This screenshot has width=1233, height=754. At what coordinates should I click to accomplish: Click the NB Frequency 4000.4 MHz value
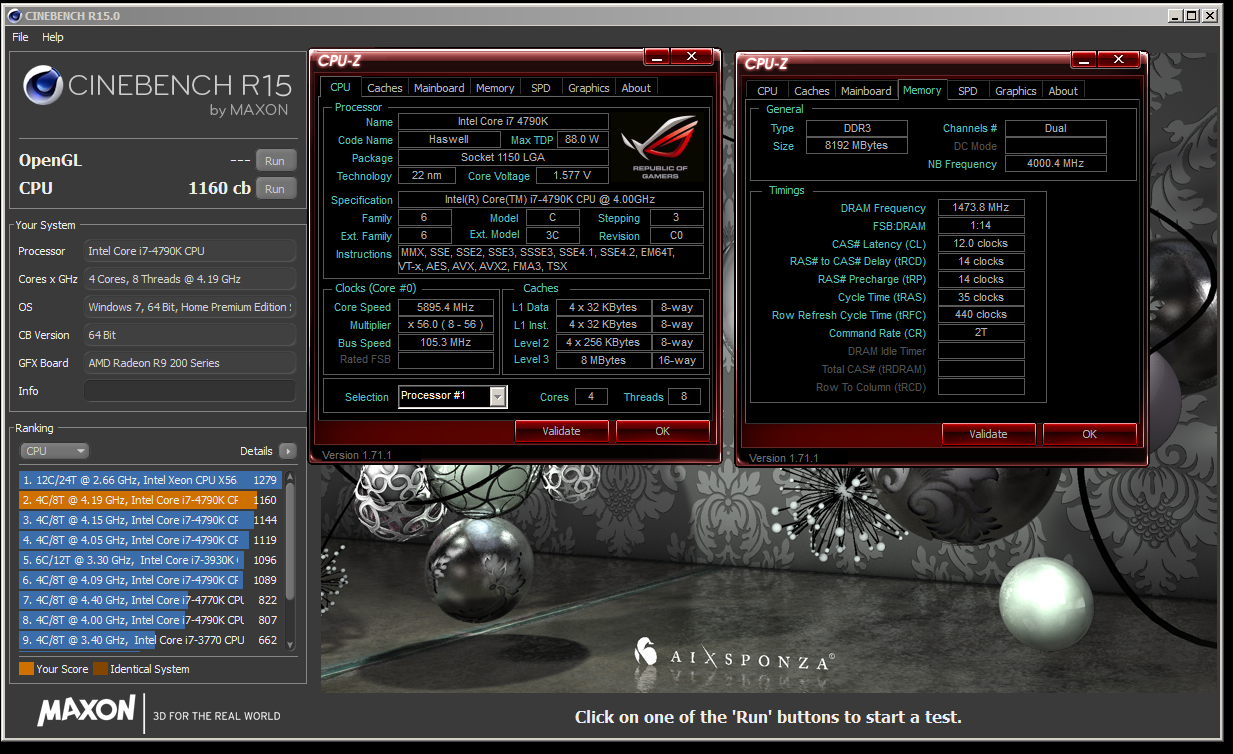coord(1055,164)
